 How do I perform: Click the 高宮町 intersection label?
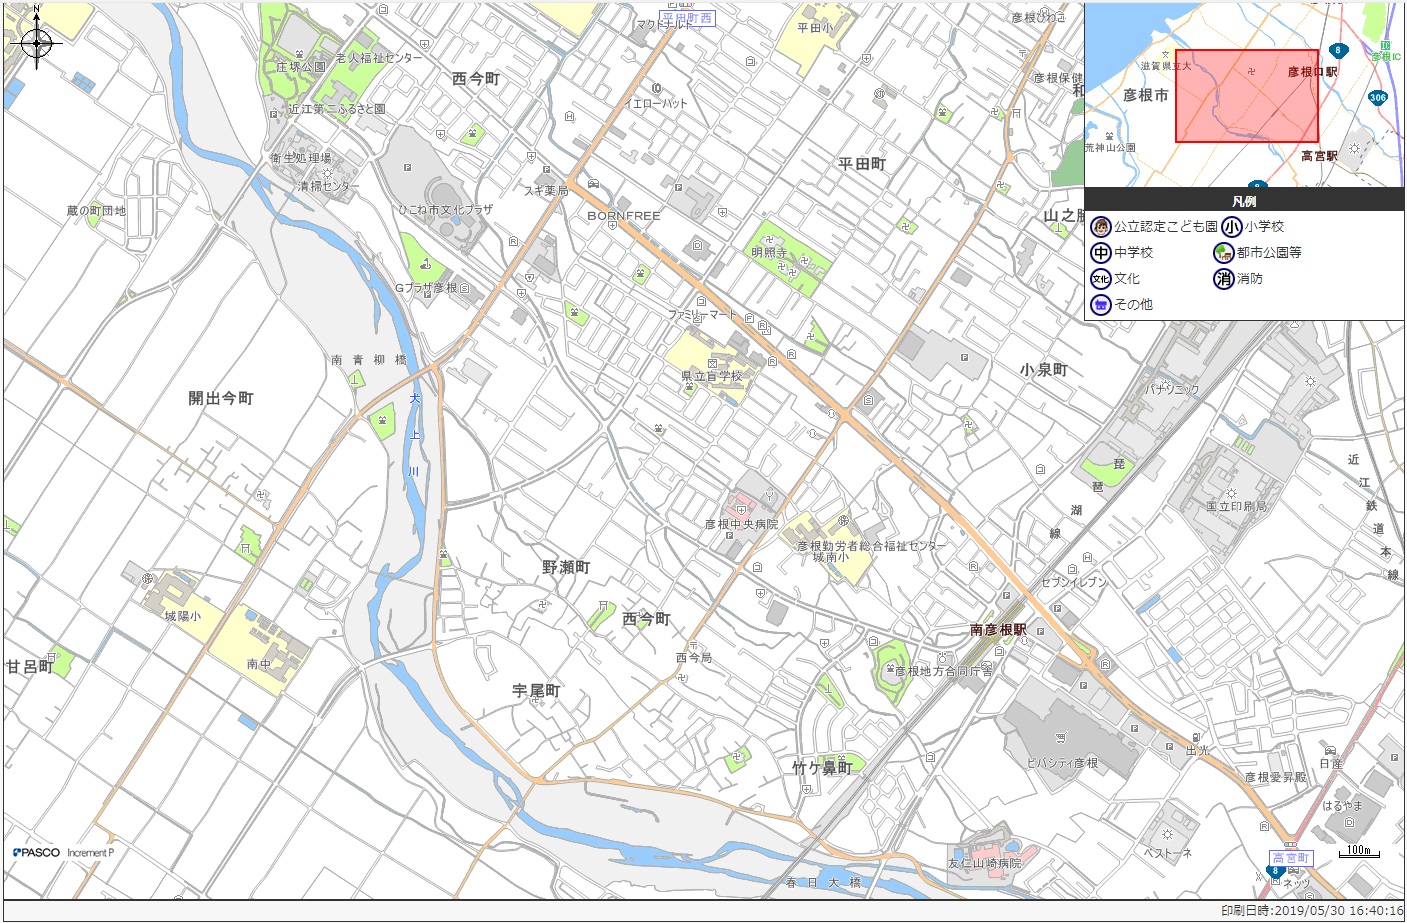click(x=1290, y=858)
